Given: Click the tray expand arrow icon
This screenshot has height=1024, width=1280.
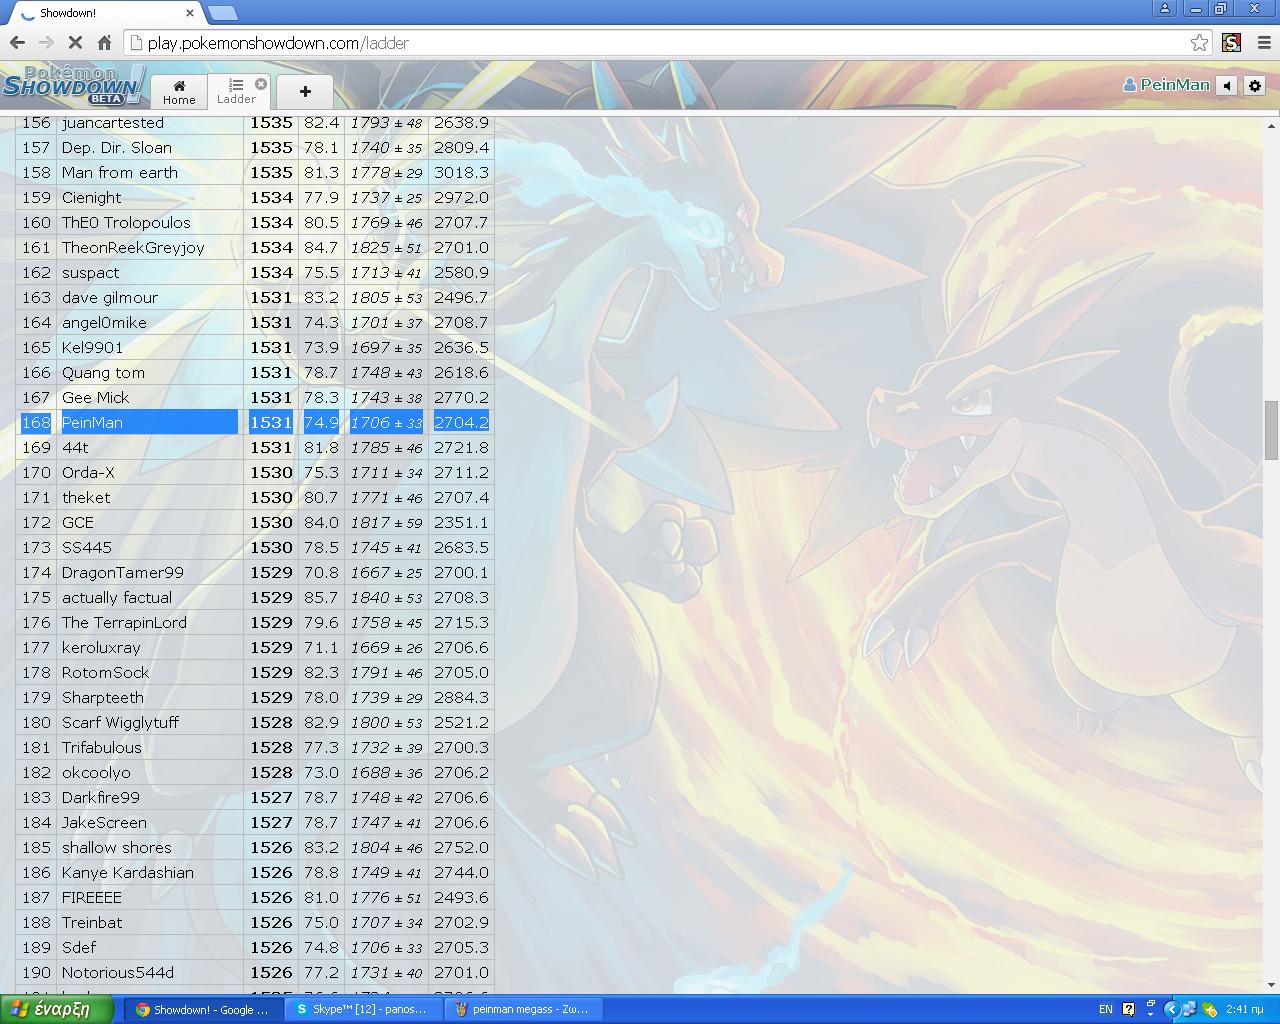Looking at the screenshot, I should [x=1171, y=1009].
